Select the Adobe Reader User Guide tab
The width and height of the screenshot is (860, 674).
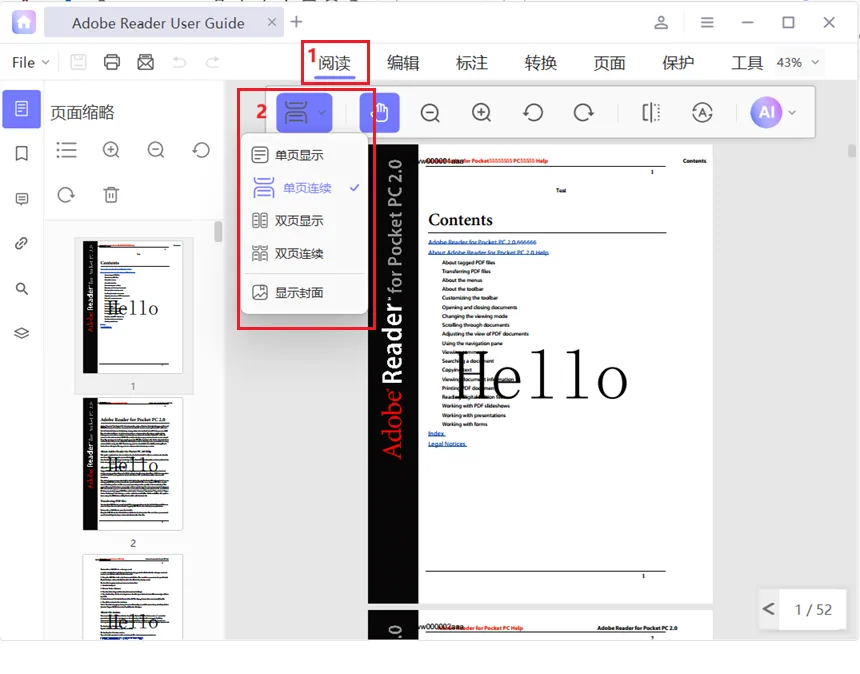click(158, 23)
